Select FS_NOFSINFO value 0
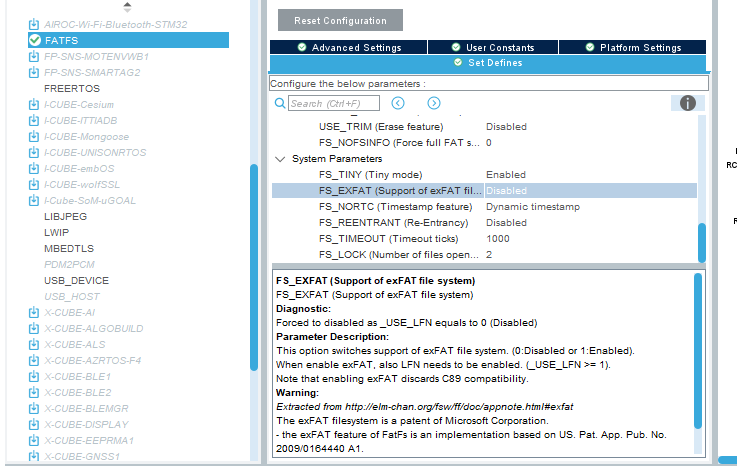Image resolution: width=737 pixels, height=469 pixels. 489,142
